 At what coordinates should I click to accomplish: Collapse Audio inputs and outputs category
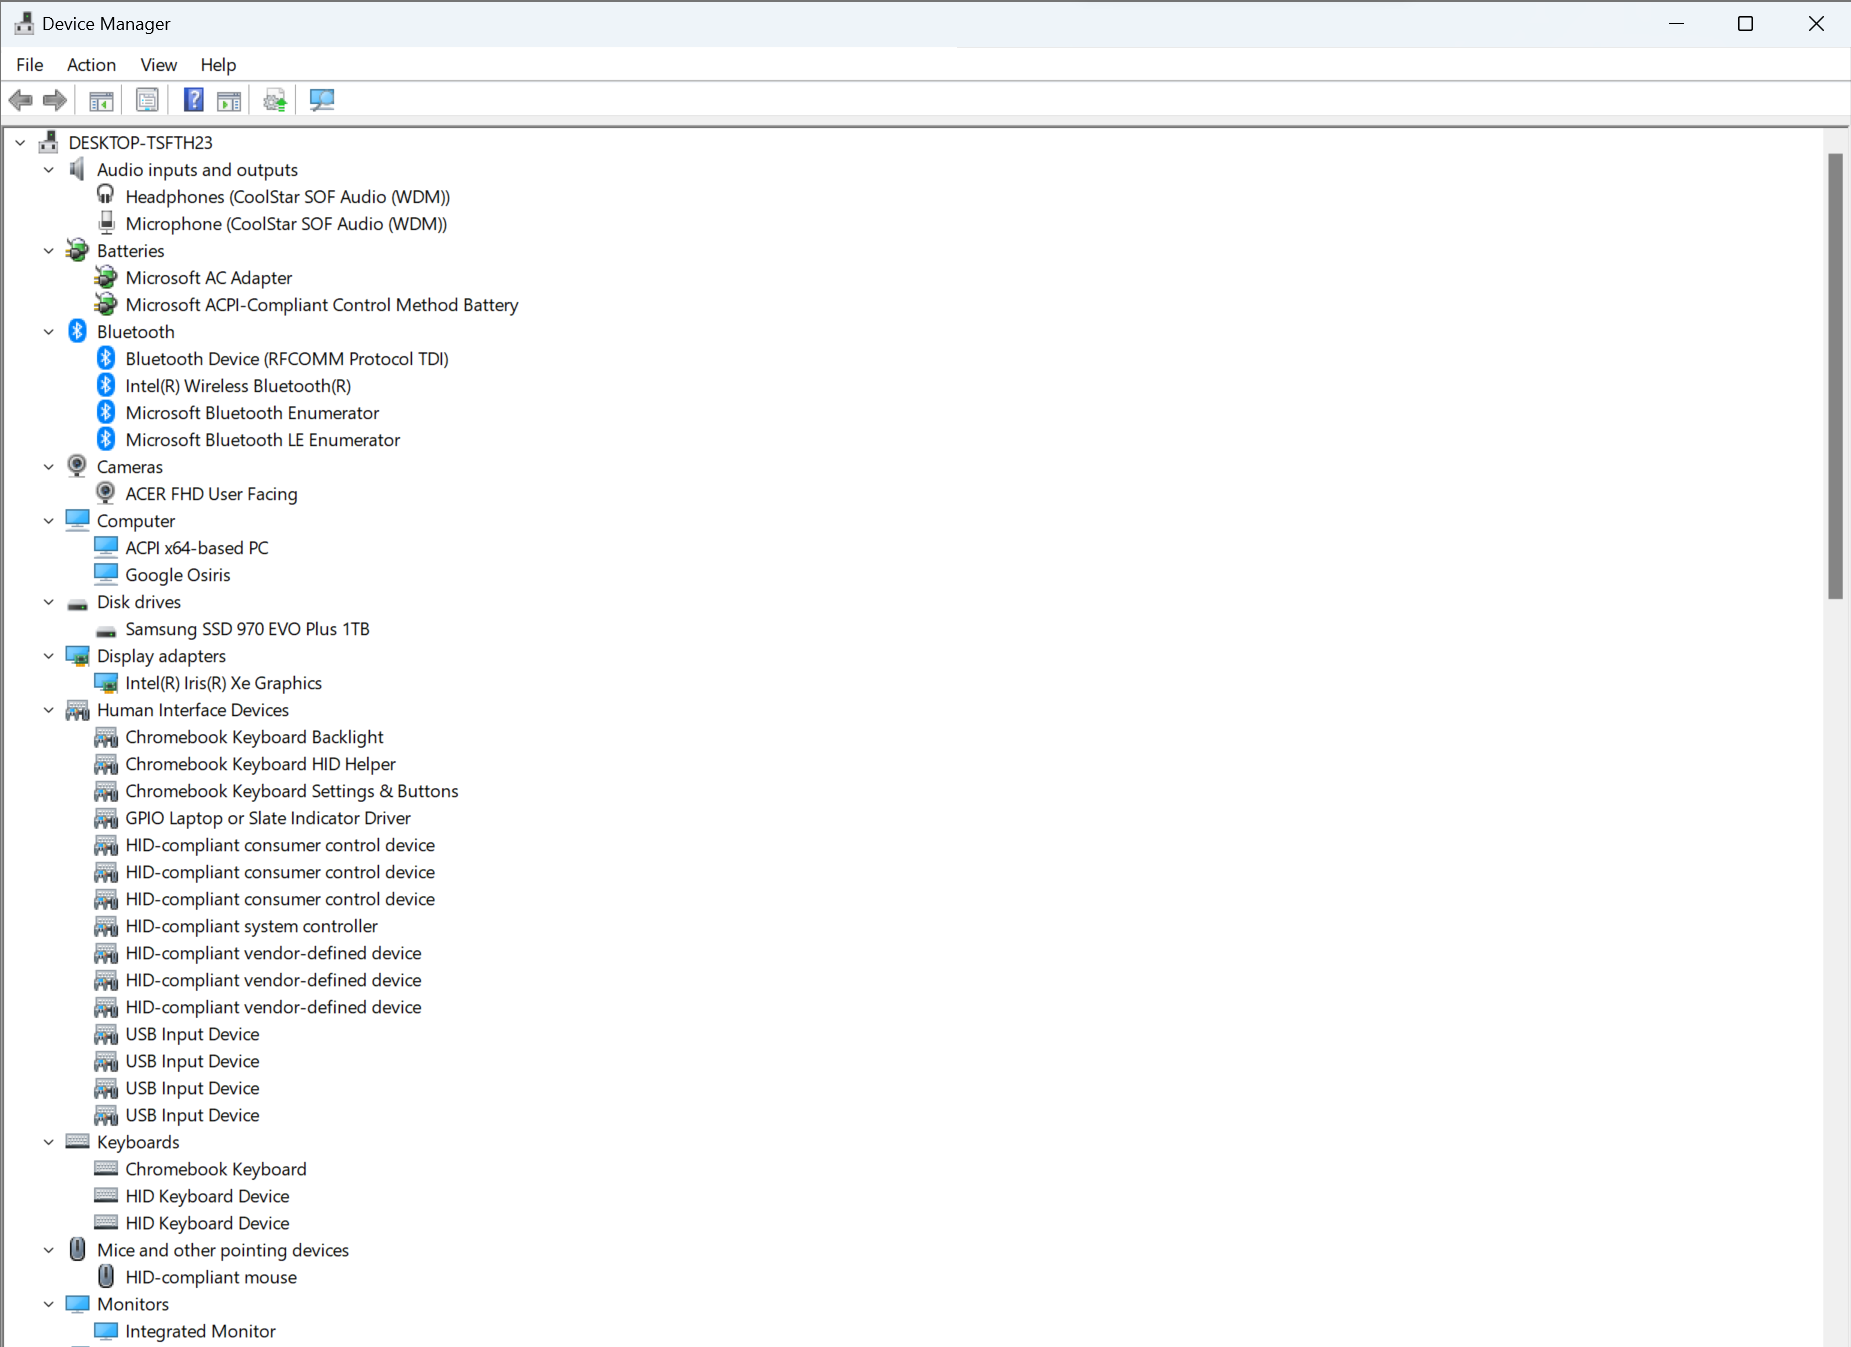49,170
